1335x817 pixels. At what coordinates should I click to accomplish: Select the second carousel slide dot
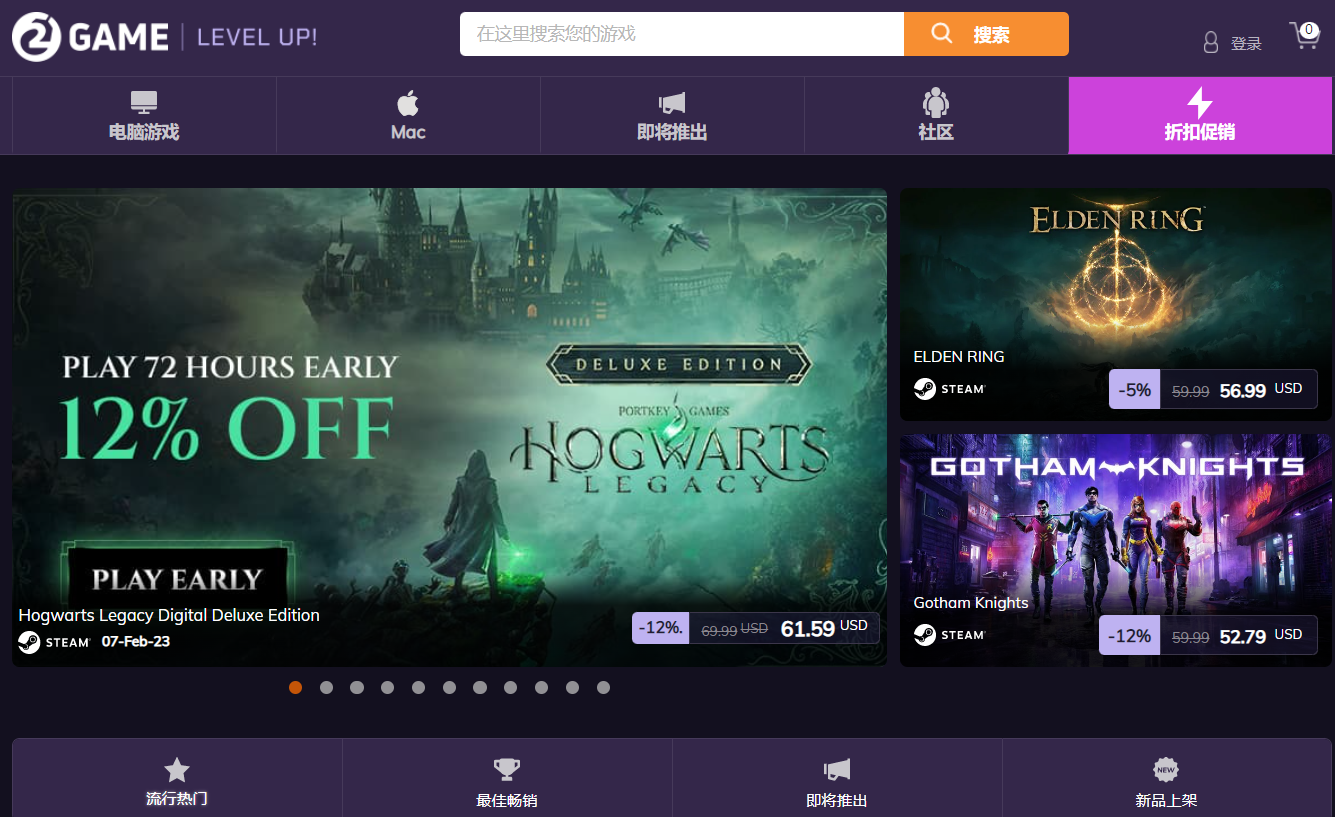pyautogui.click(x=326, y=687)
